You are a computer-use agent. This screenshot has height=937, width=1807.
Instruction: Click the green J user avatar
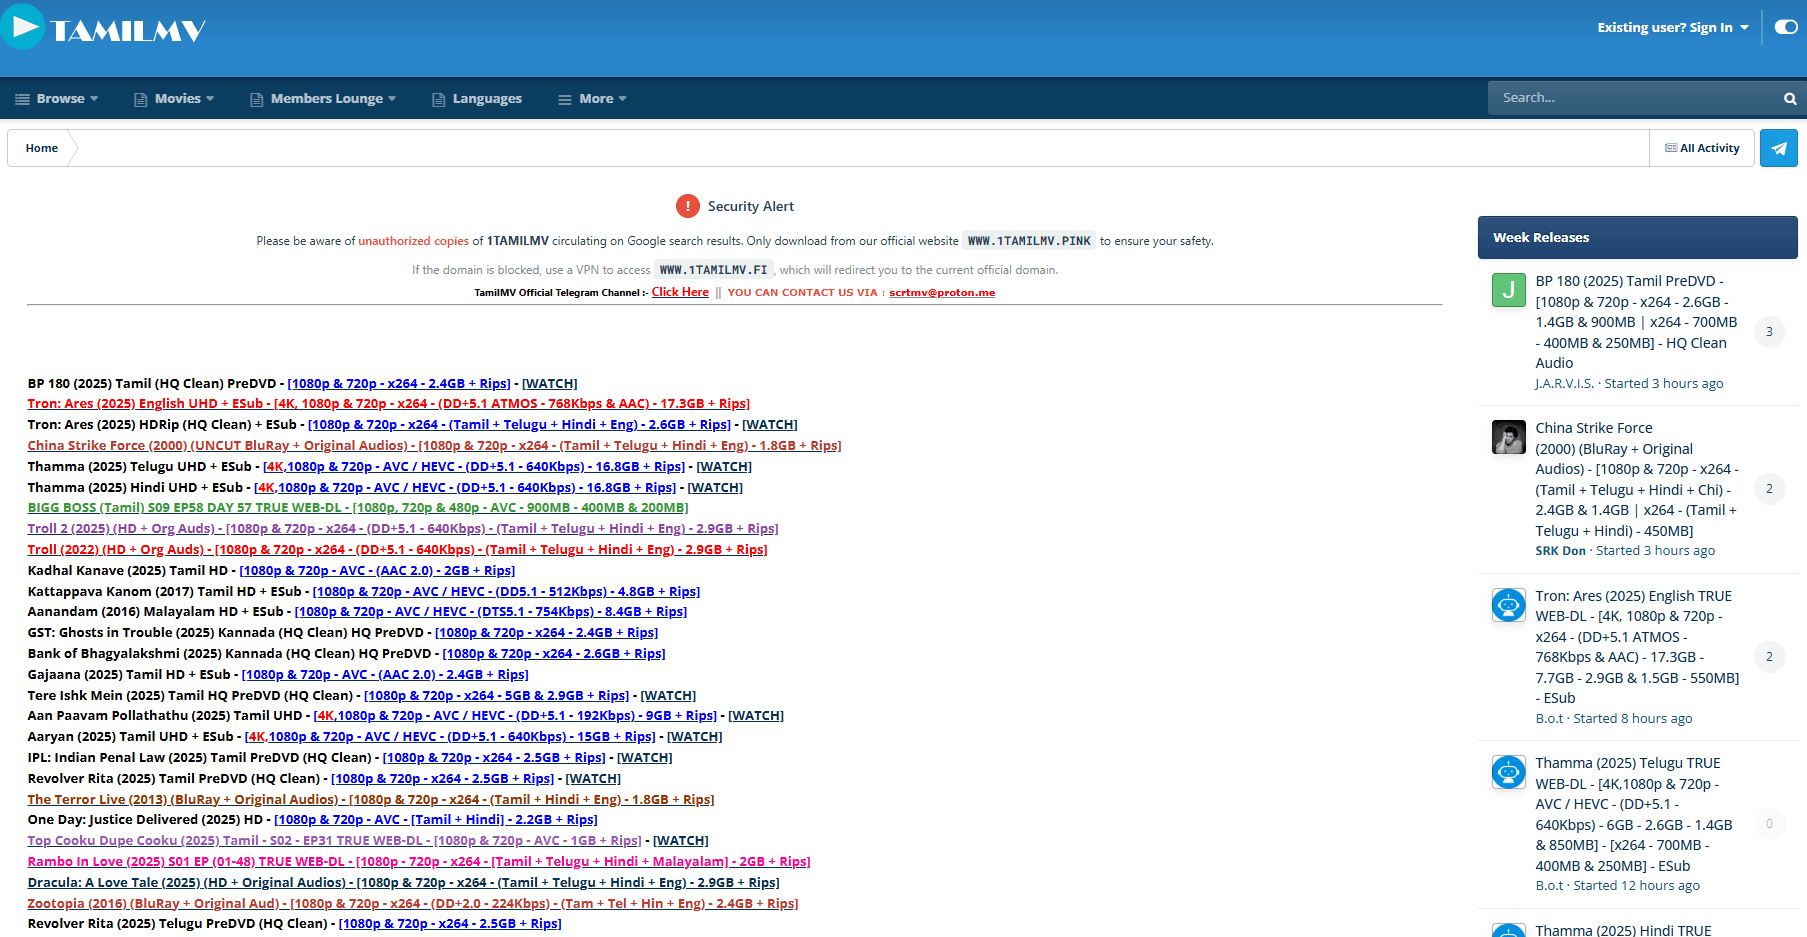pos(1508,290)
